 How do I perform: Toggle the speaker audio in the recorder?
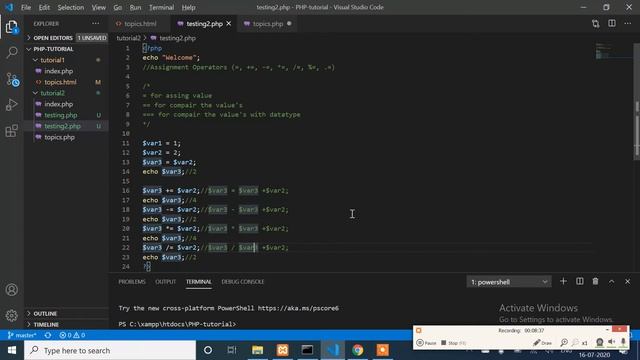(x=611, y=342)
